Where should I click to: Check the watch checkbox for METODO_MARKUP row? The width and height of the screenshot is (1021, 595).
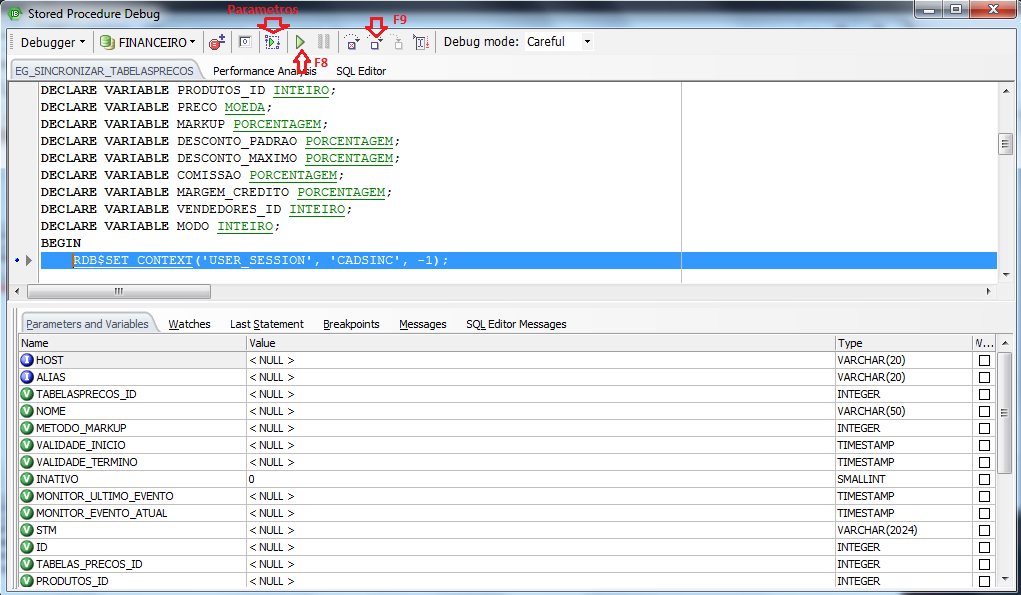tap(985, 428)
